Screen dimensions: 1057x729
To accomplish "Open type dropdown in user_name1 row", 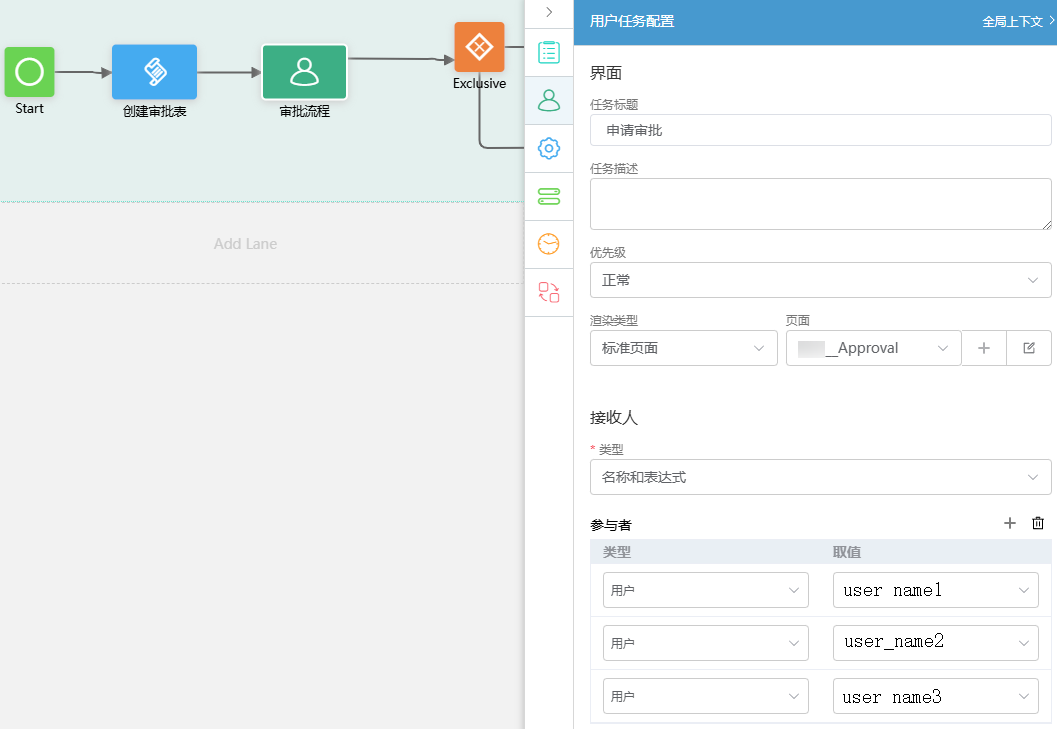I will [706, 590].
